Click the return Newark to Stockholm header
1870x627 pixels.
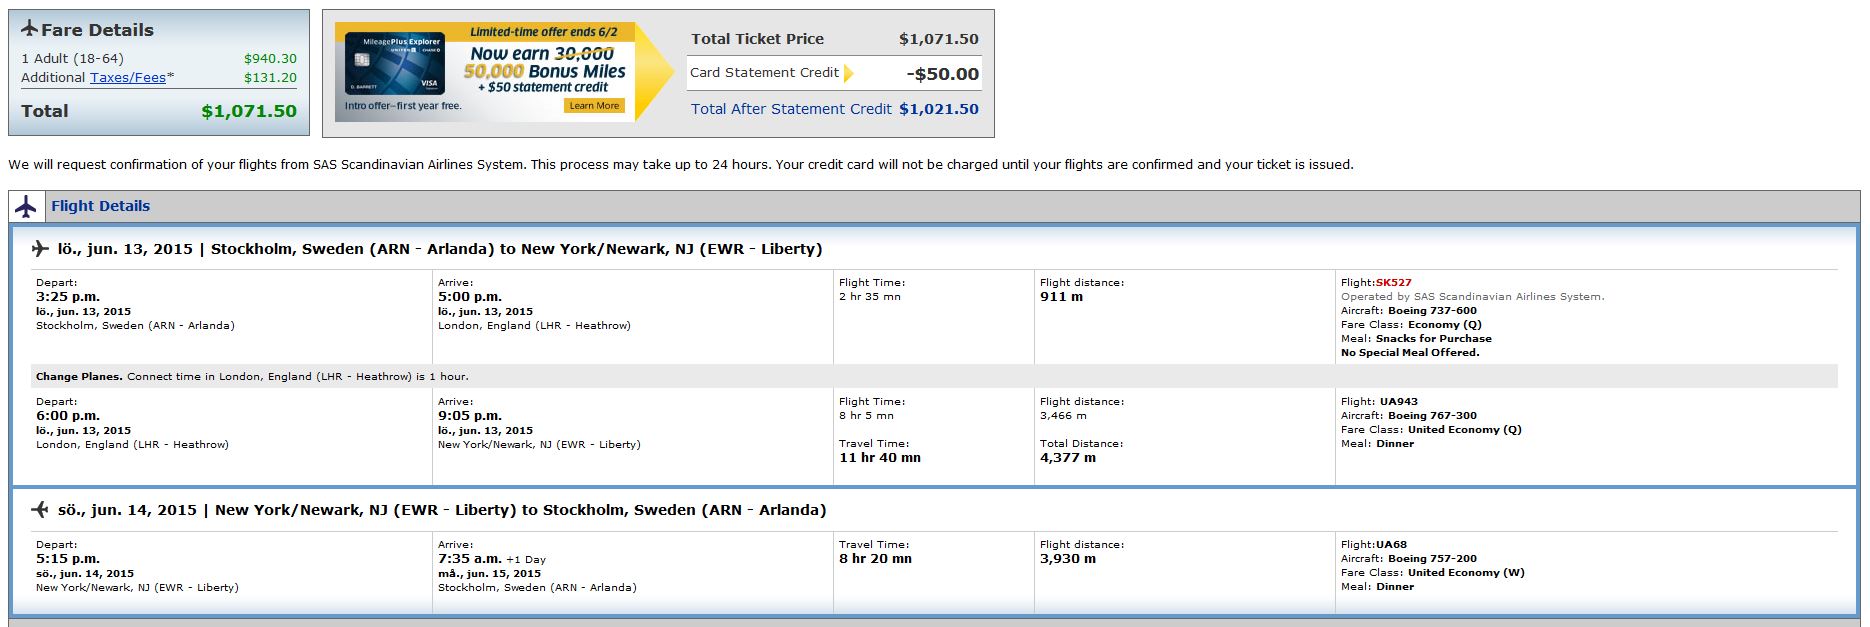tap(442, 510)
